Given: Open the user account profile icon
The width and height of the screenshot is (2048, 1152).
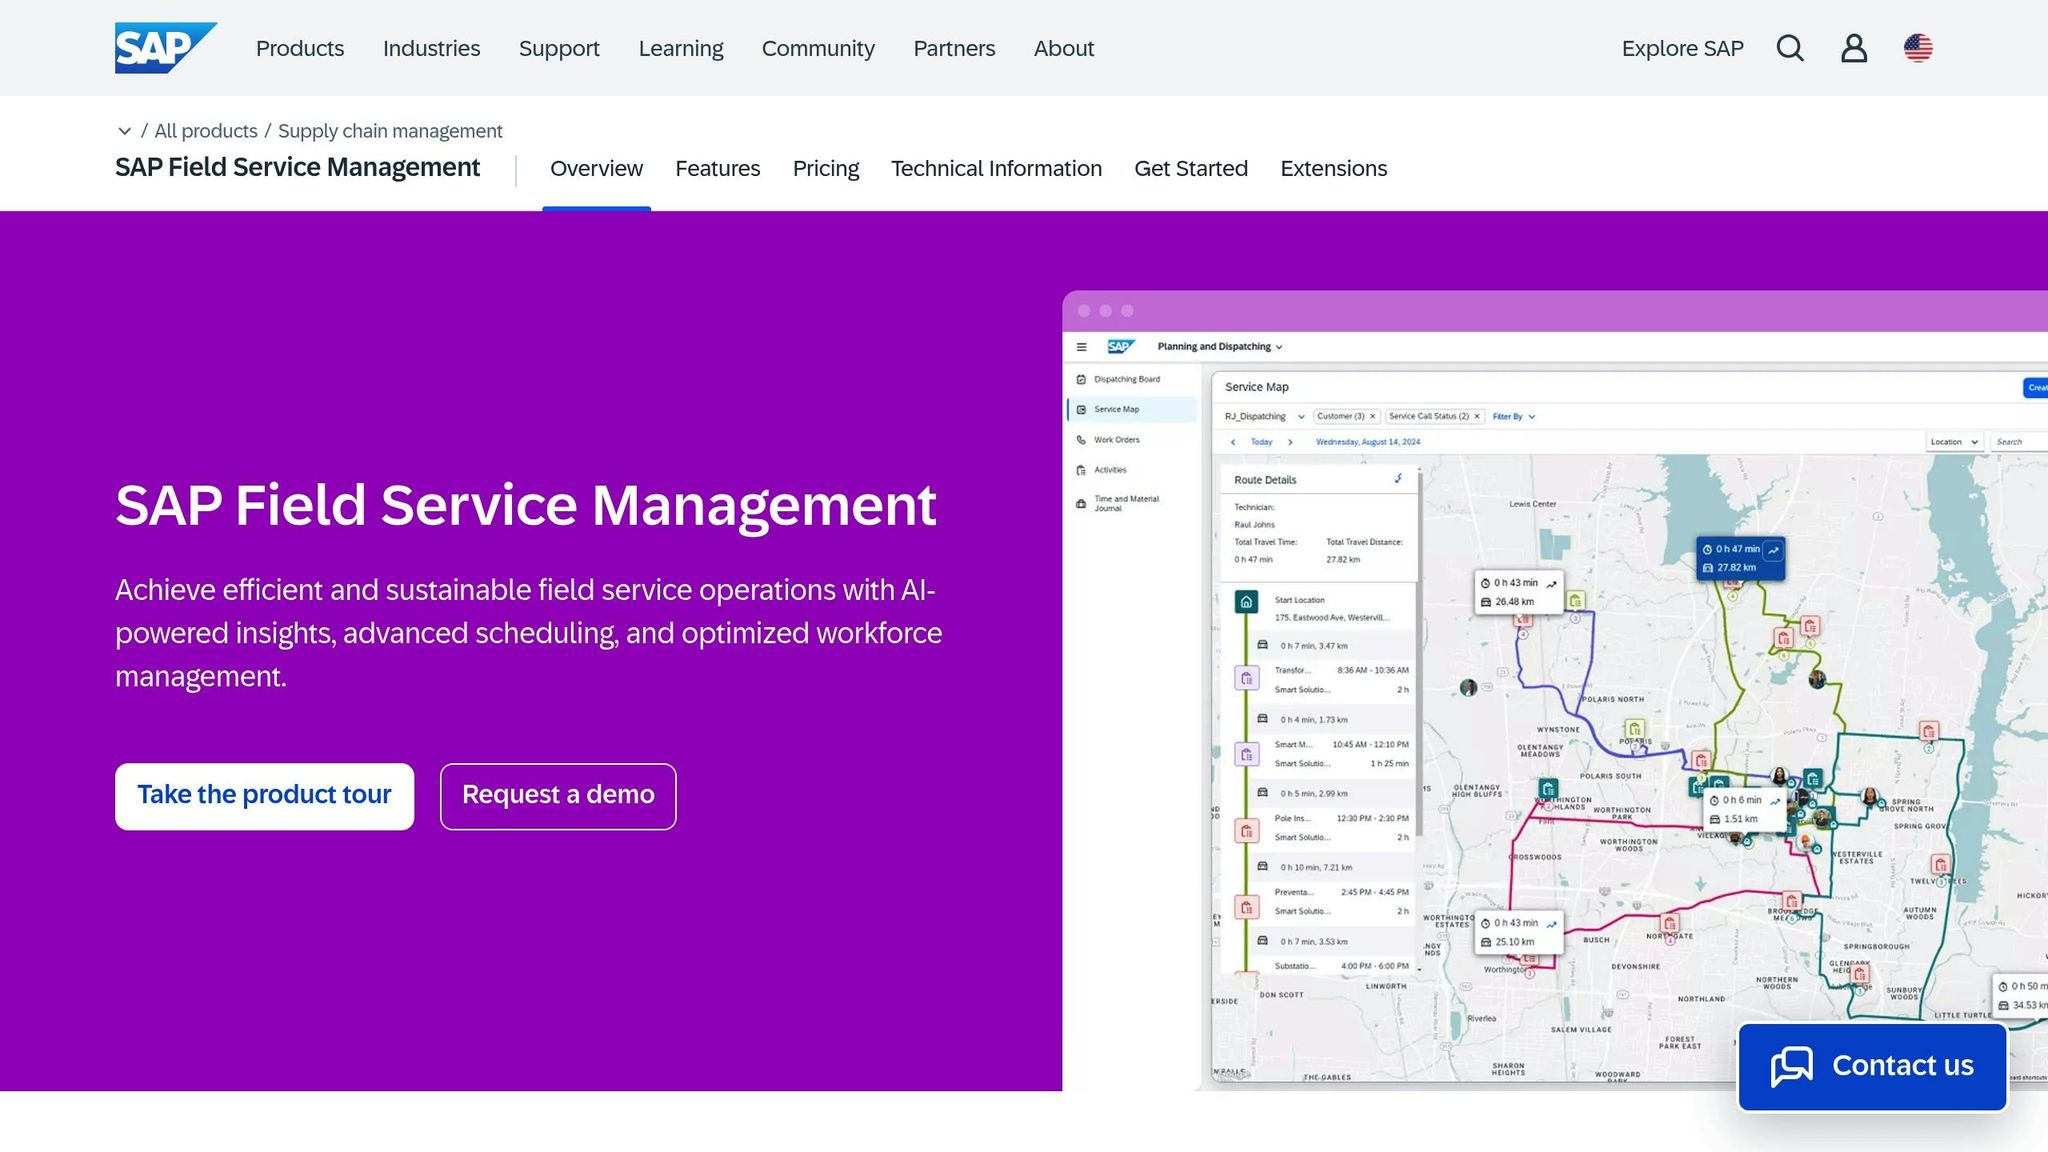Looking at the screenshot, I should pos(1854,48).
